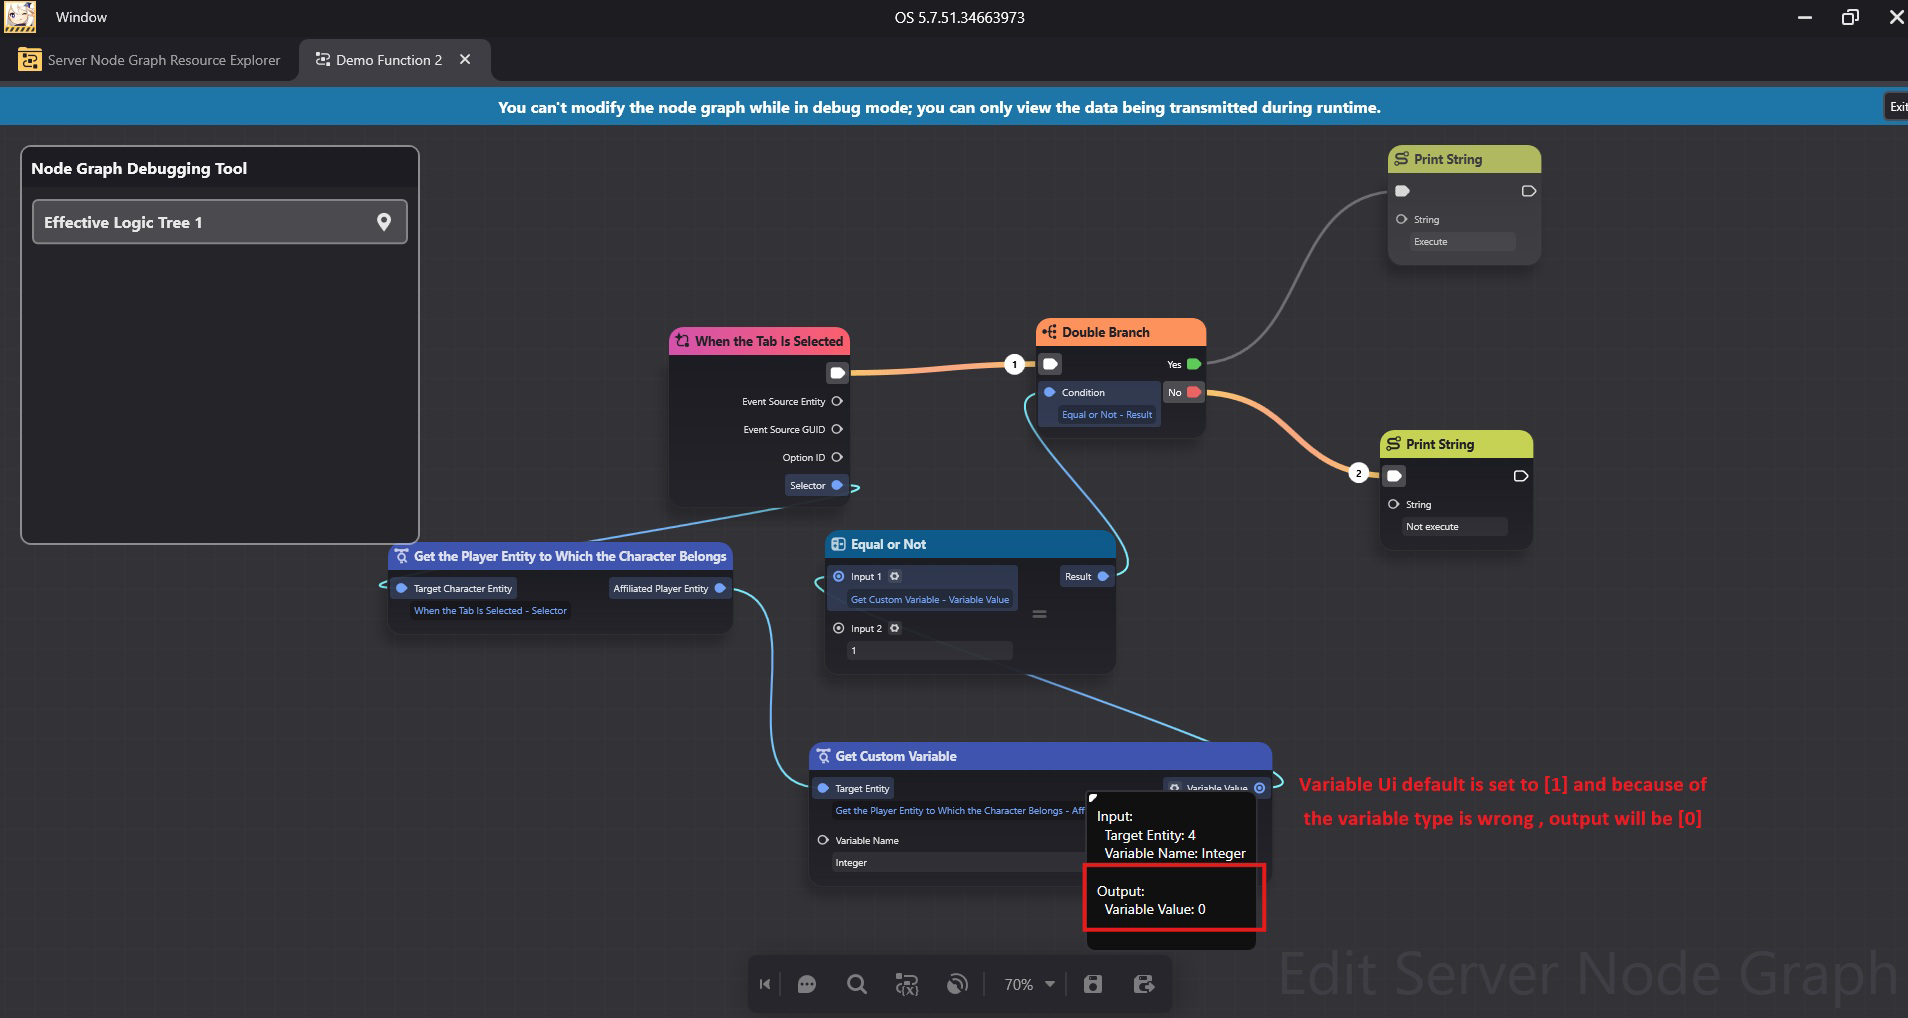Click the Event Source Entity output port
The width and height of the screenshot is (1908, 1018).
pyautogui.click(x=837, y=401)
